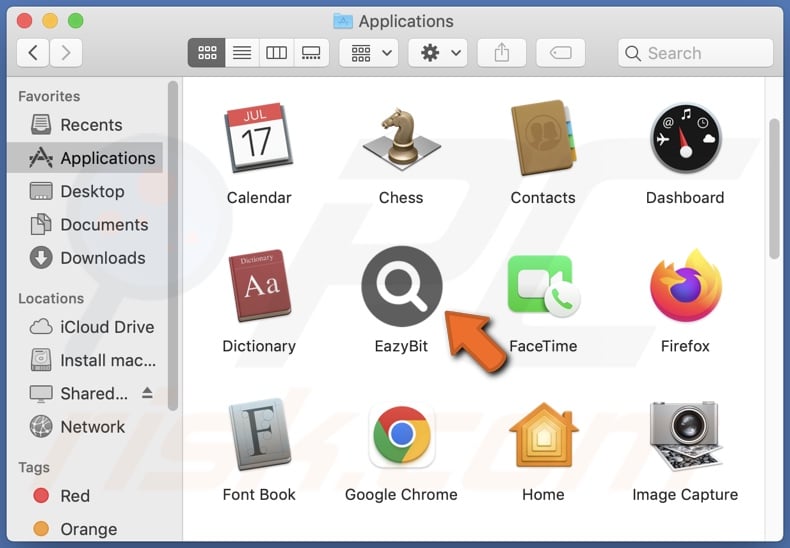Click the "Contacts" name label
This screenshot has height=548, width=790.
point(543,197)
